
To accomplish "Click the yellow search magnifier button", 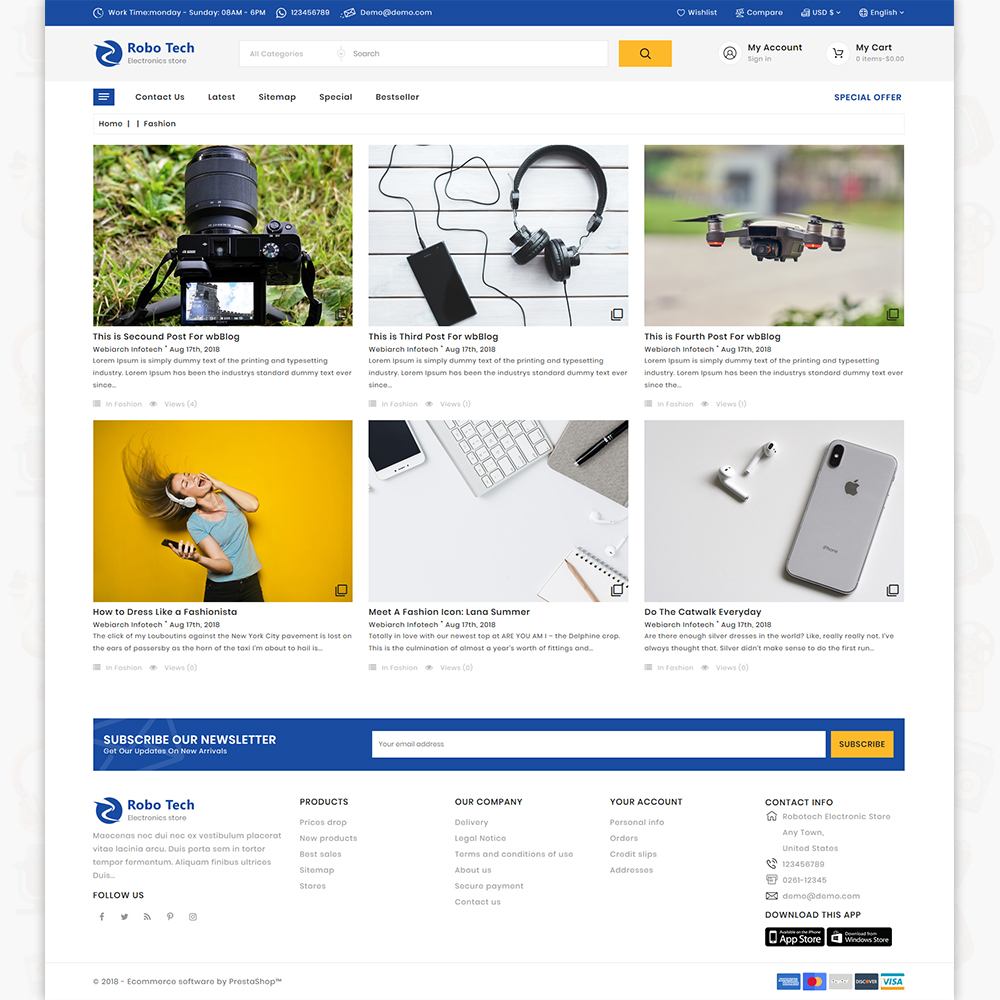I will click(645, 54).
